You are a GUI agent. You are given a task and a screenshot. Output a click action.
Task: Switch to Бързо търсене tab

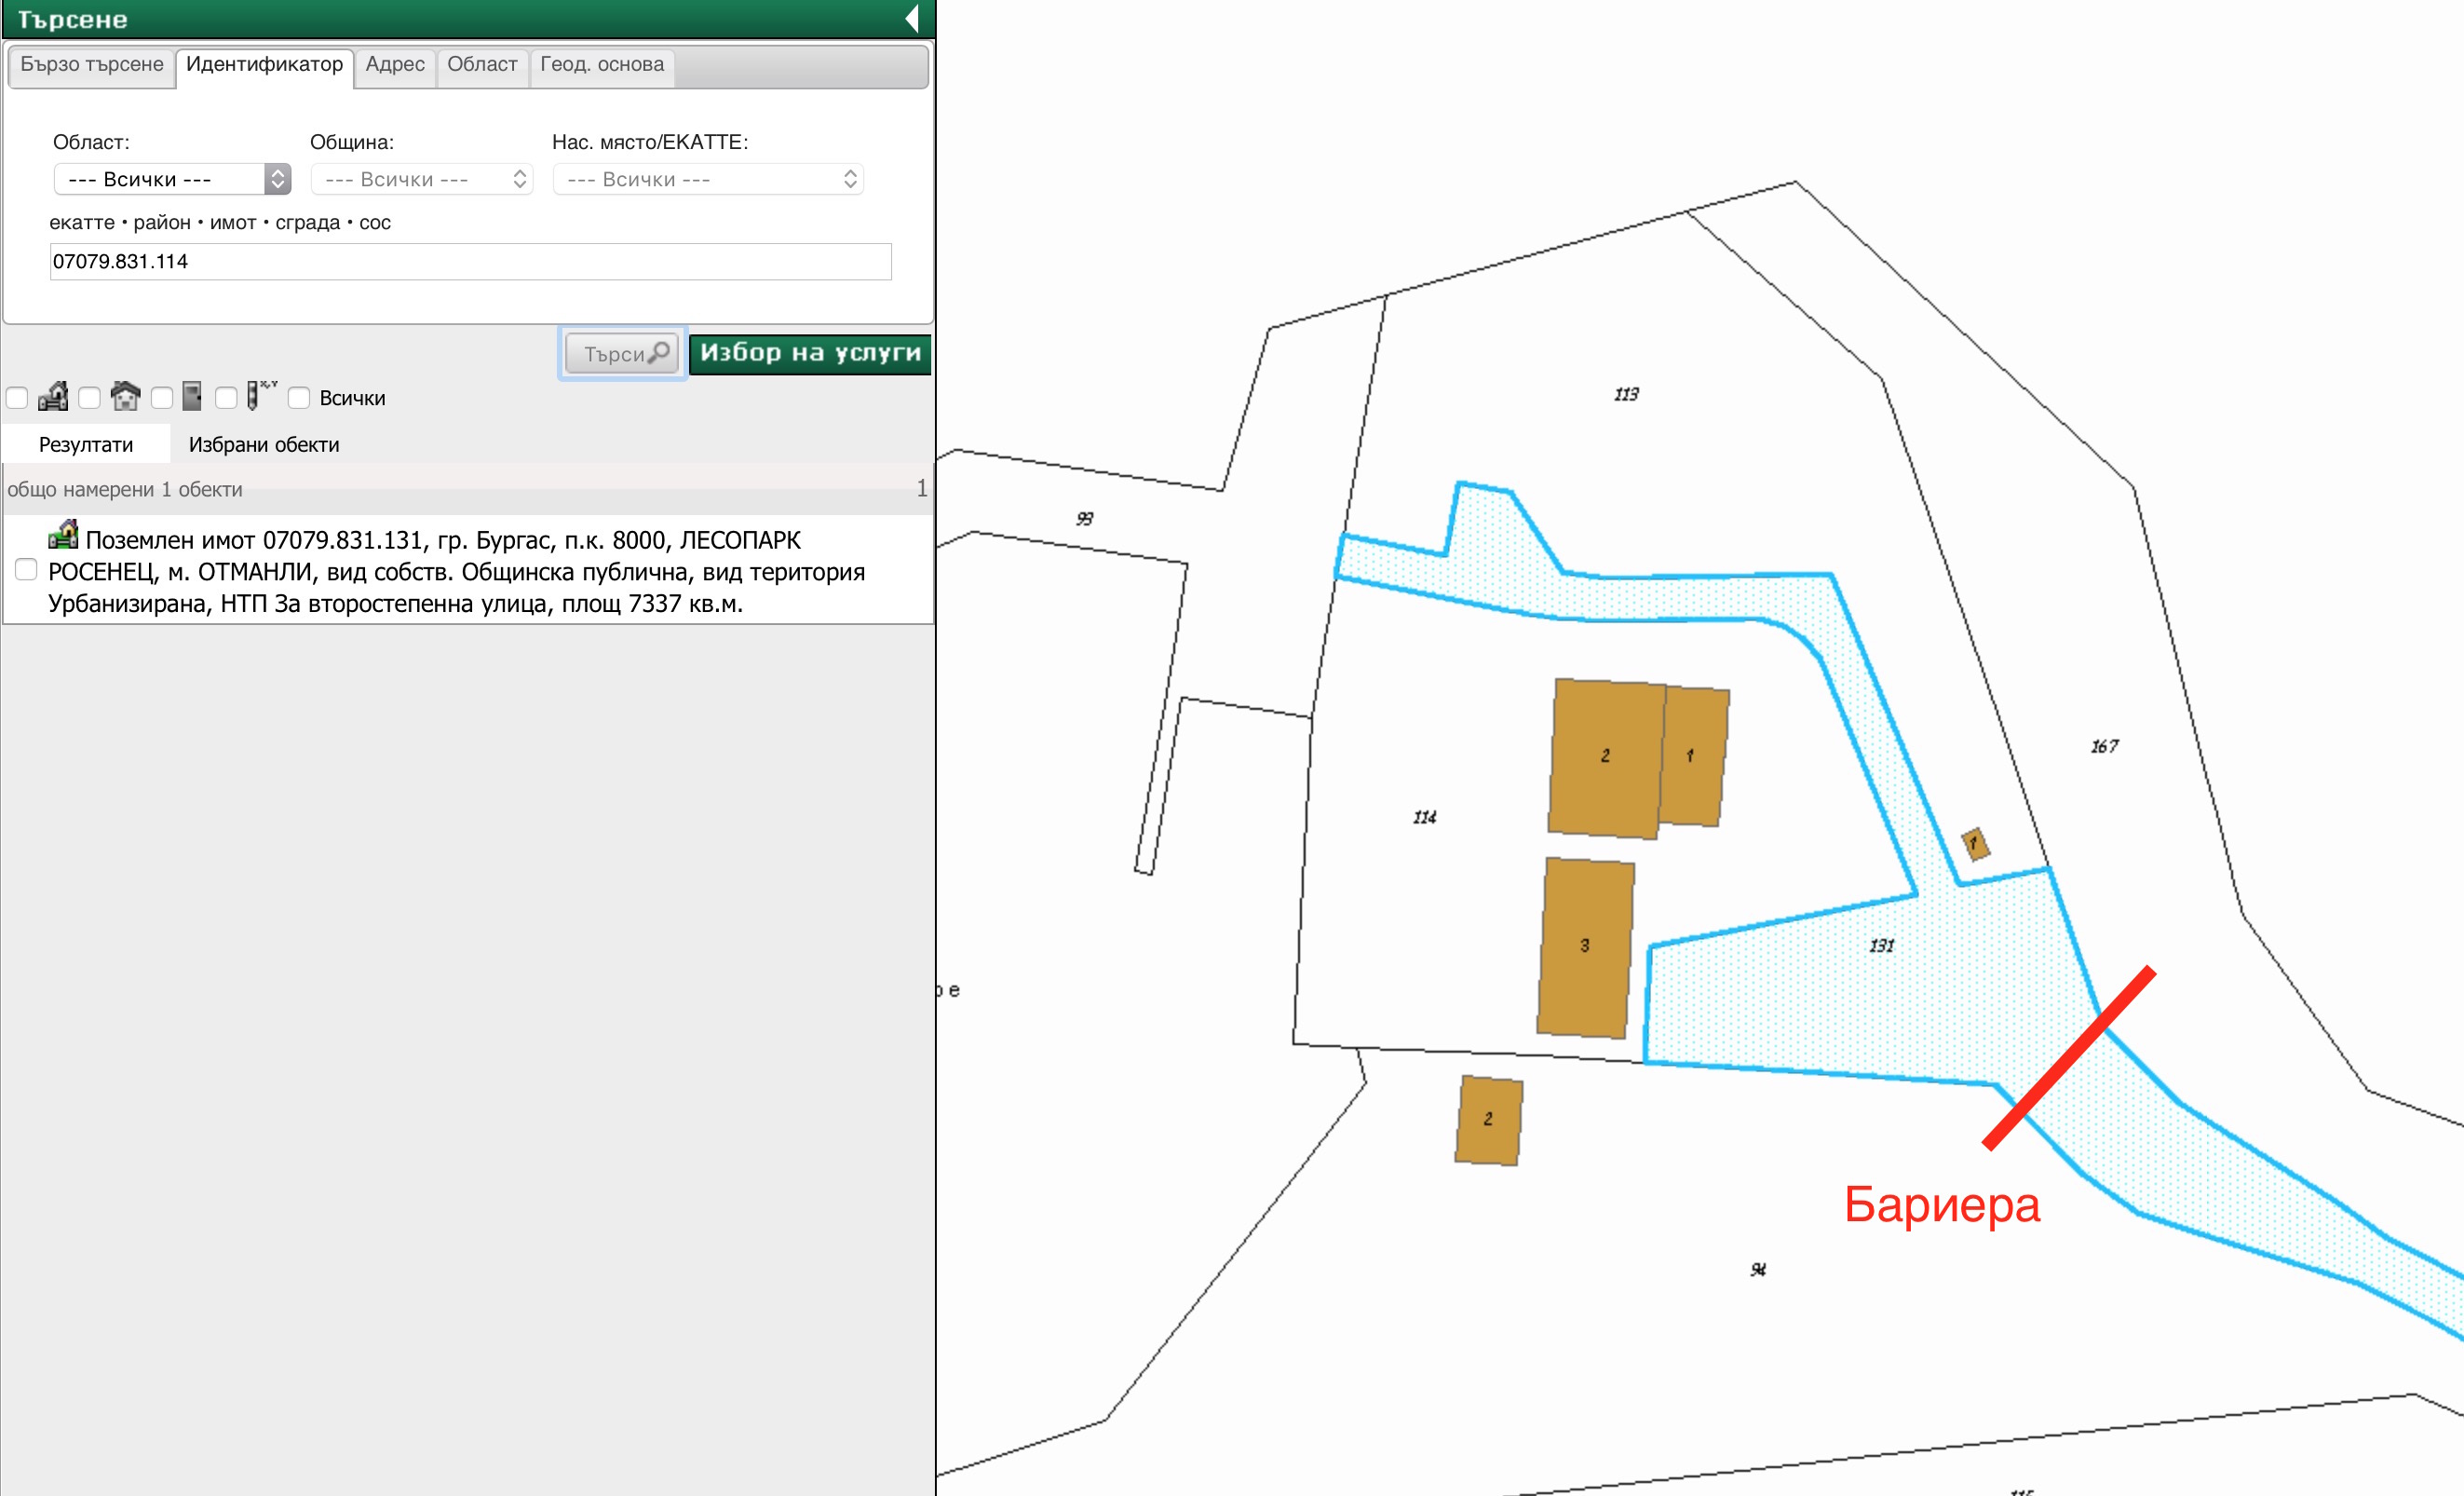click(x=92, y=65)
